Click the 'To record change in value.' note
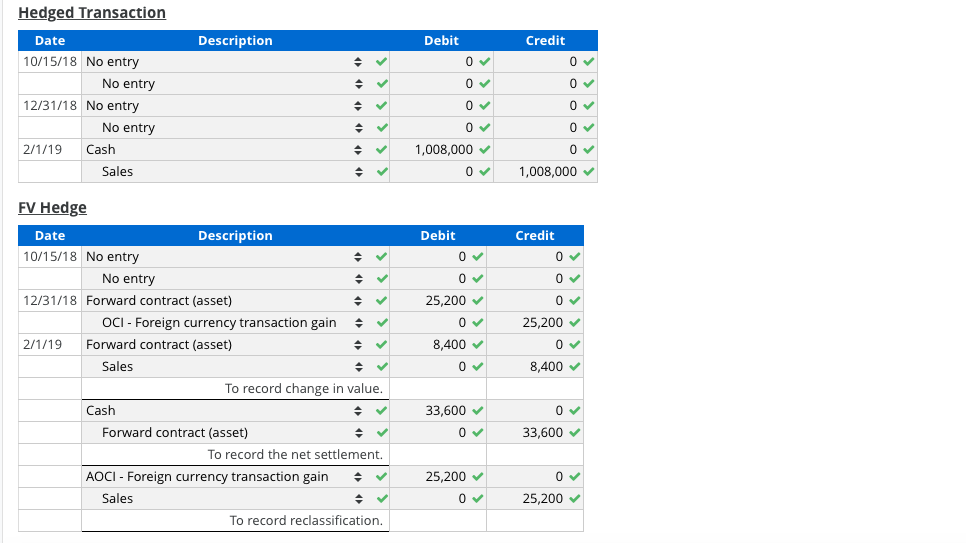966x543 pixels. pyautogui.click(x=304, y=389)
